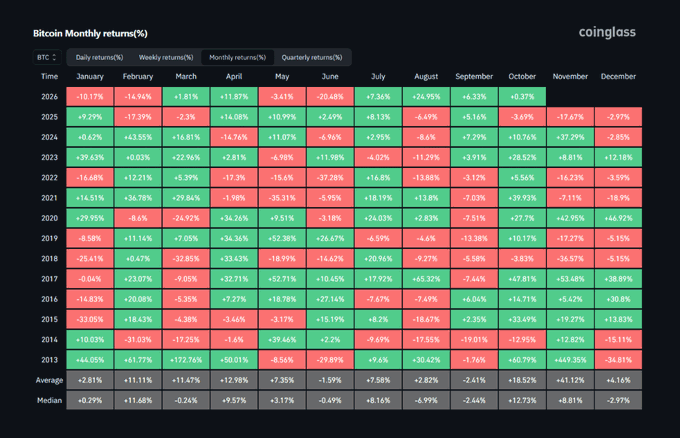Screen dimensions: 680x438
Task: Click the +39.46% cell for May 2014
Action: click(x=282, y=340)
